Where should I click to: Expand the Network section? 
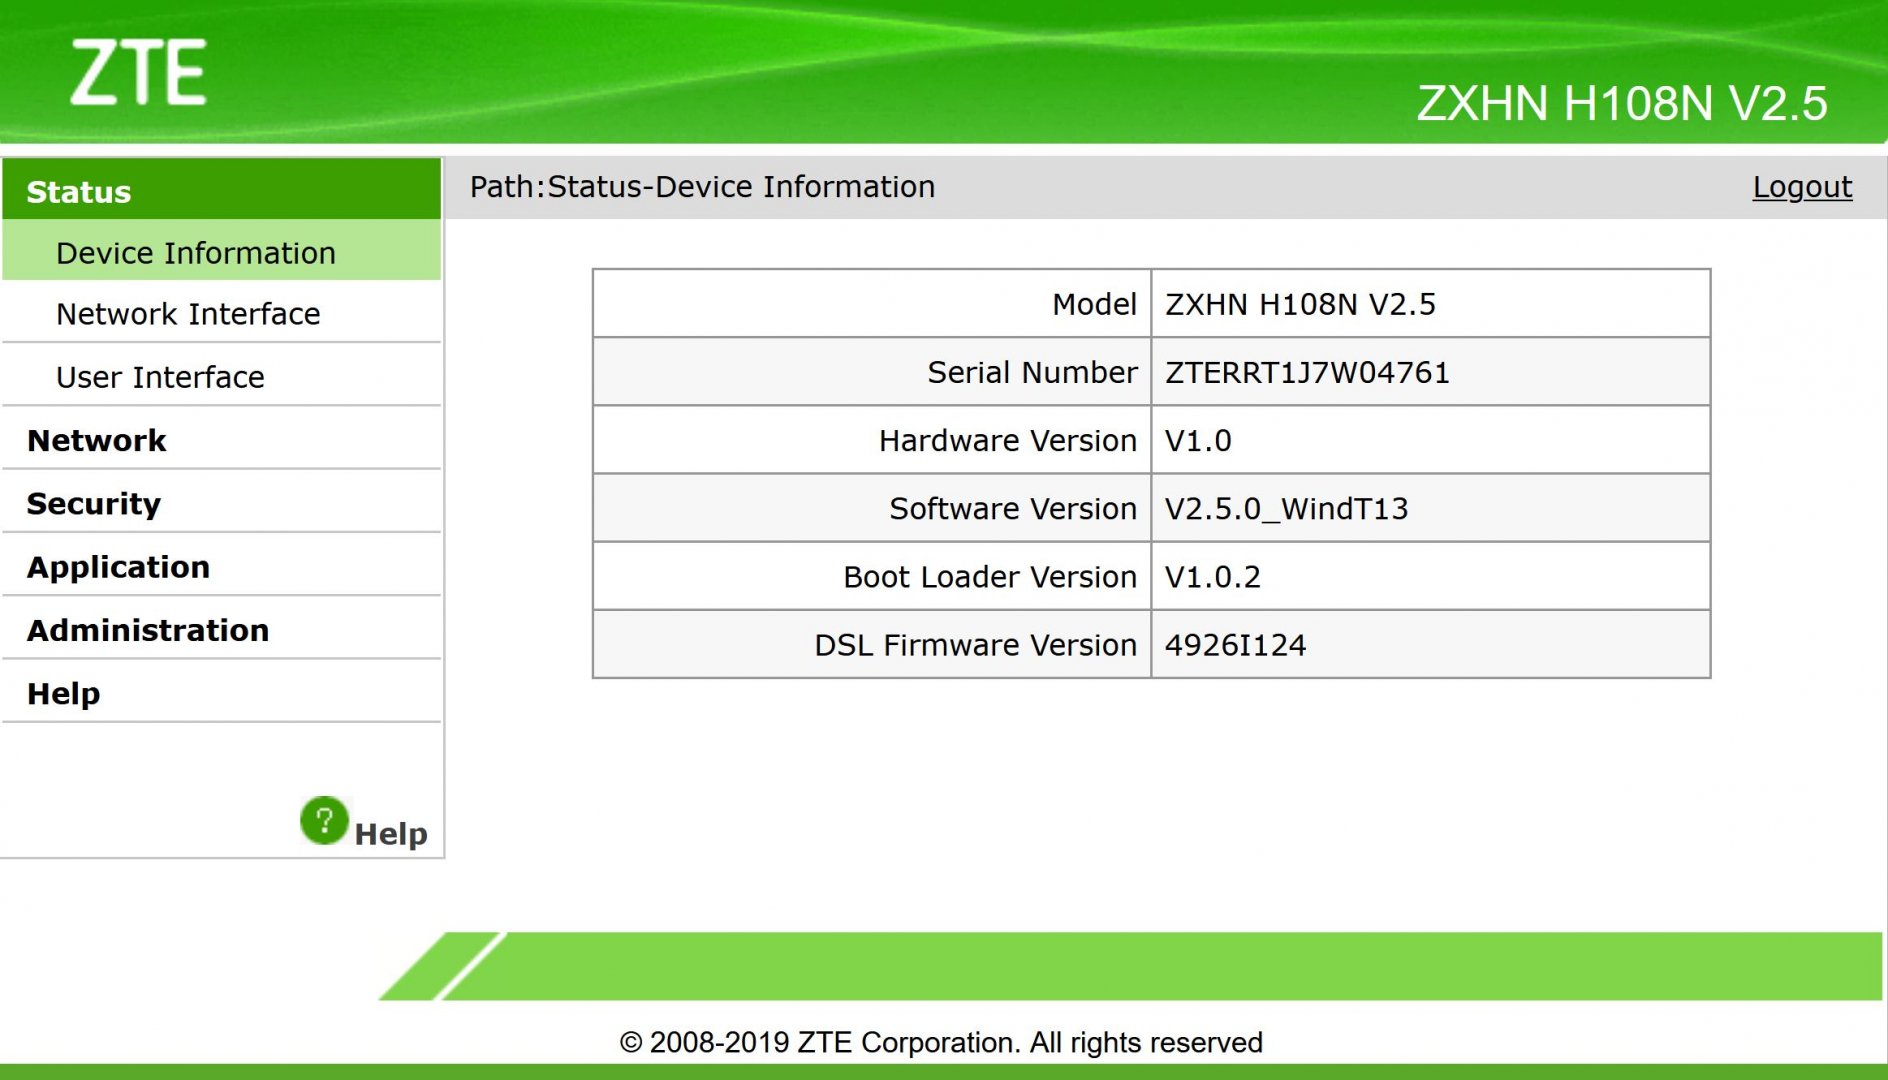(x=96, y=440)
